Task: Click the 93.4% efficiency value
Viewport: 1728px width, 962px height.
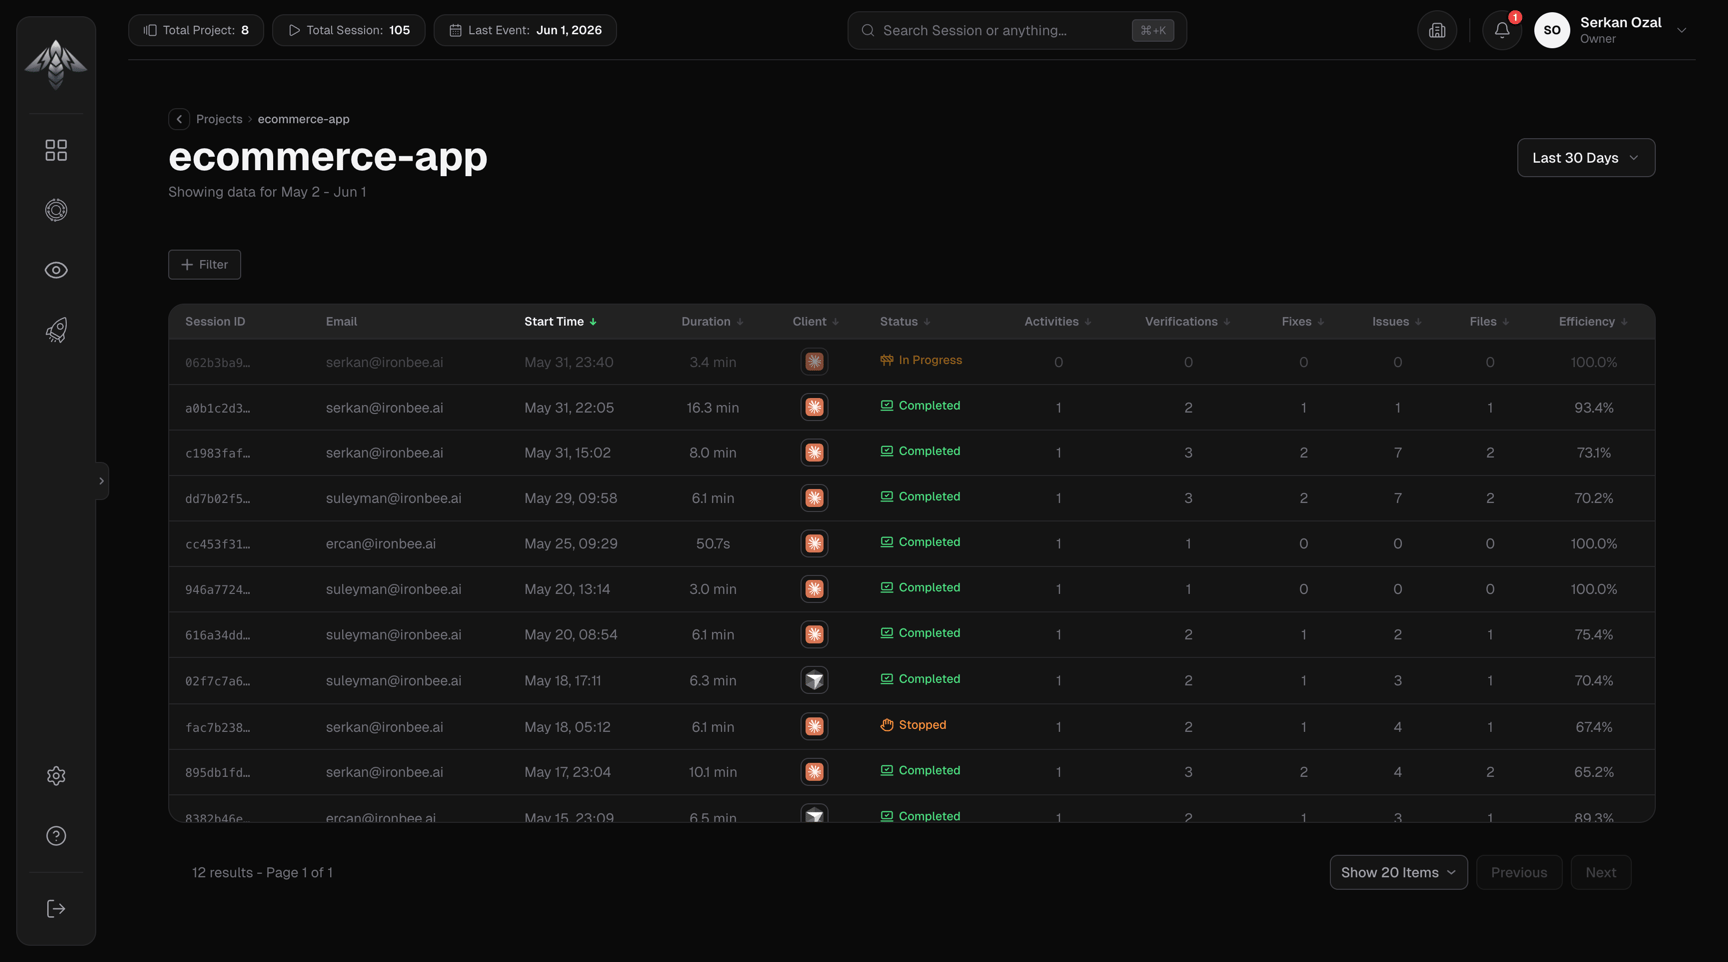Action: tap(1593, 408)
